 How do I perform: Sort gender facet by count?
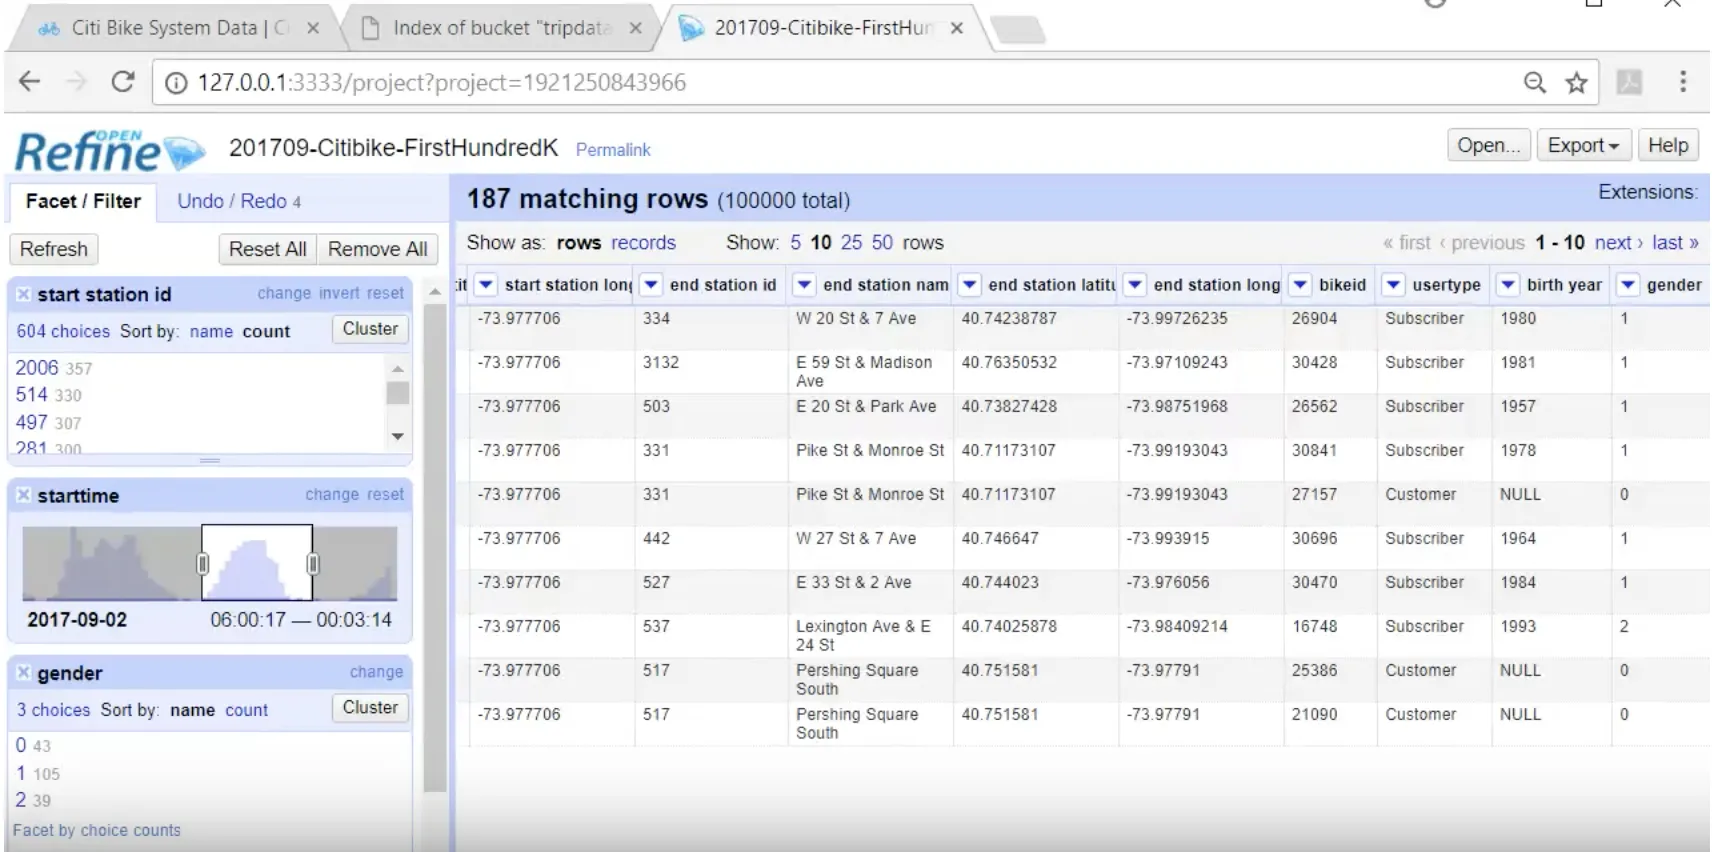(x=246, y=710)
